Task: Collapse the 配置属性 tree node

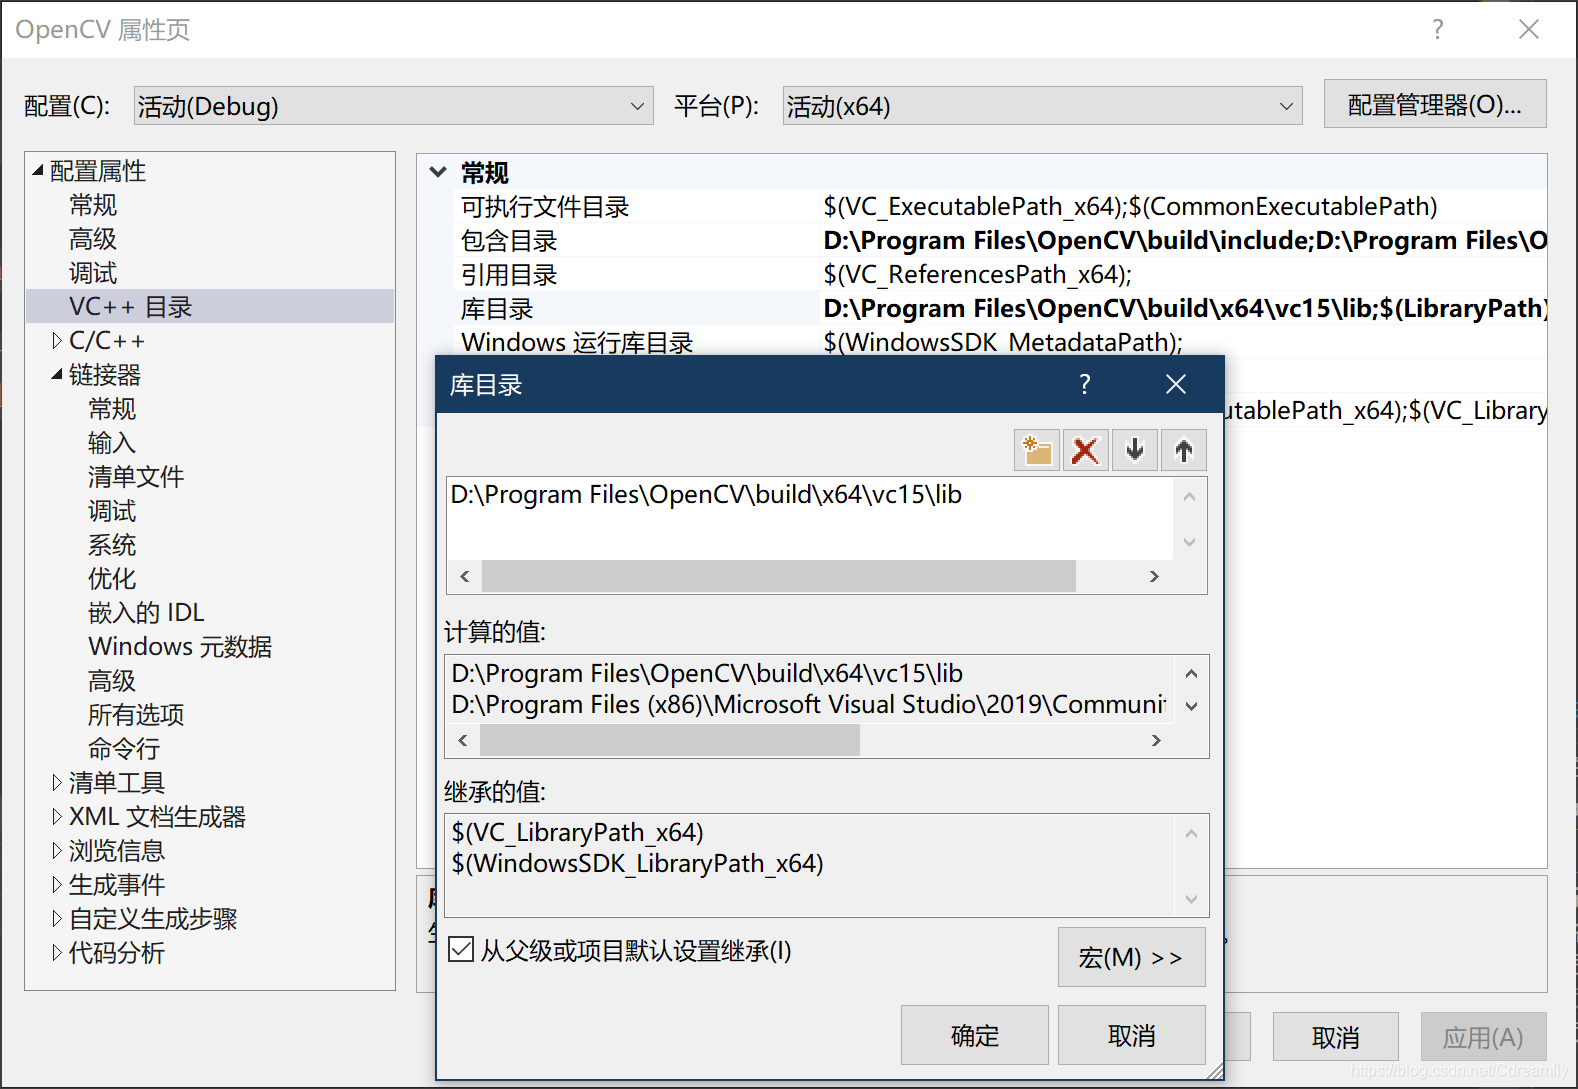Action: coord(38,171)
